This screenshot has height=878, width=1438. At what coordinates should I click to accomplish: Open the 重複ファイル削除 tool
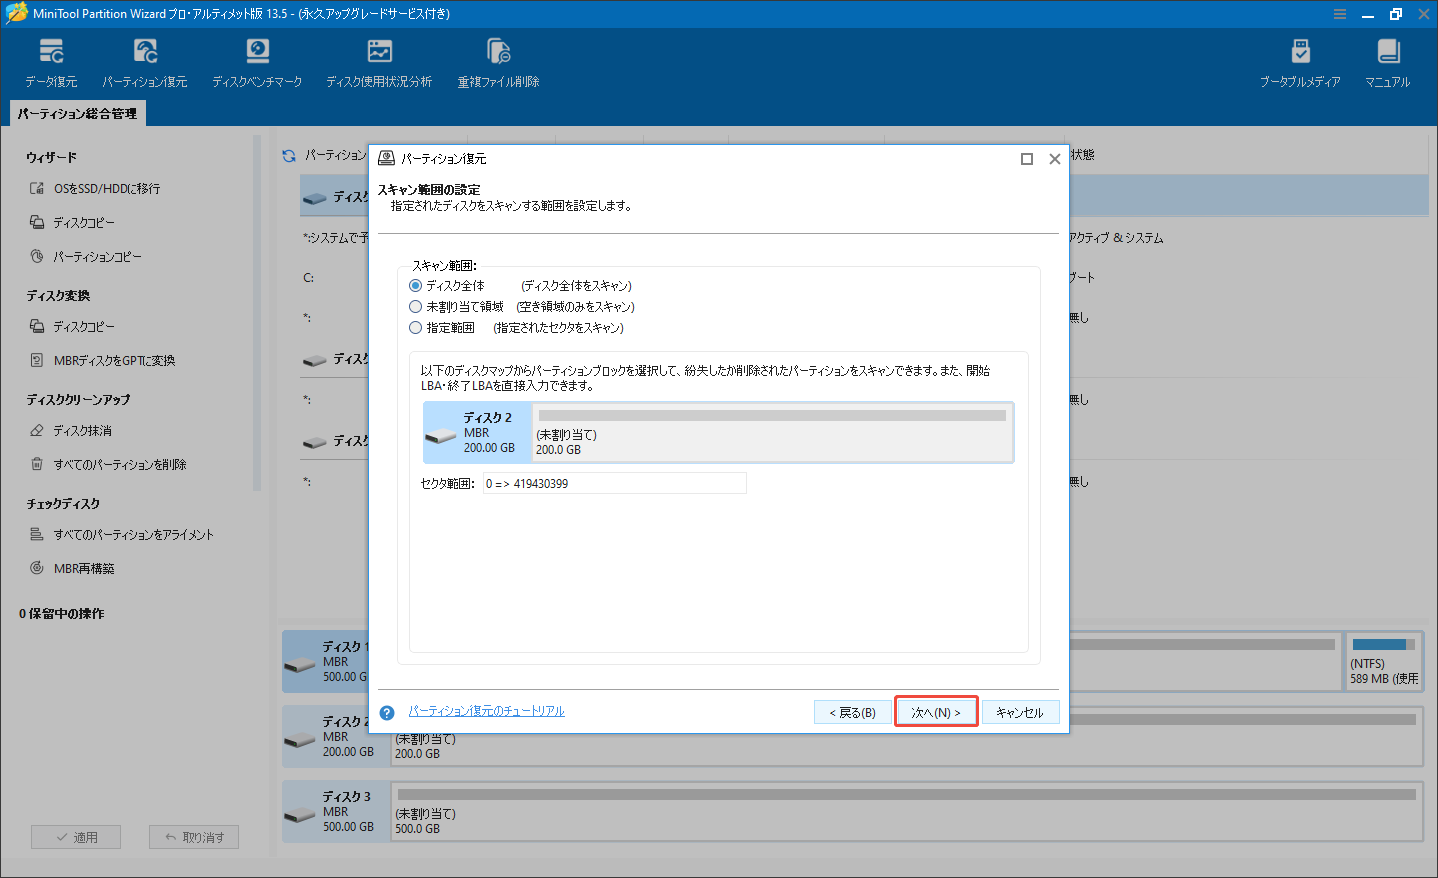coord(498,60)
